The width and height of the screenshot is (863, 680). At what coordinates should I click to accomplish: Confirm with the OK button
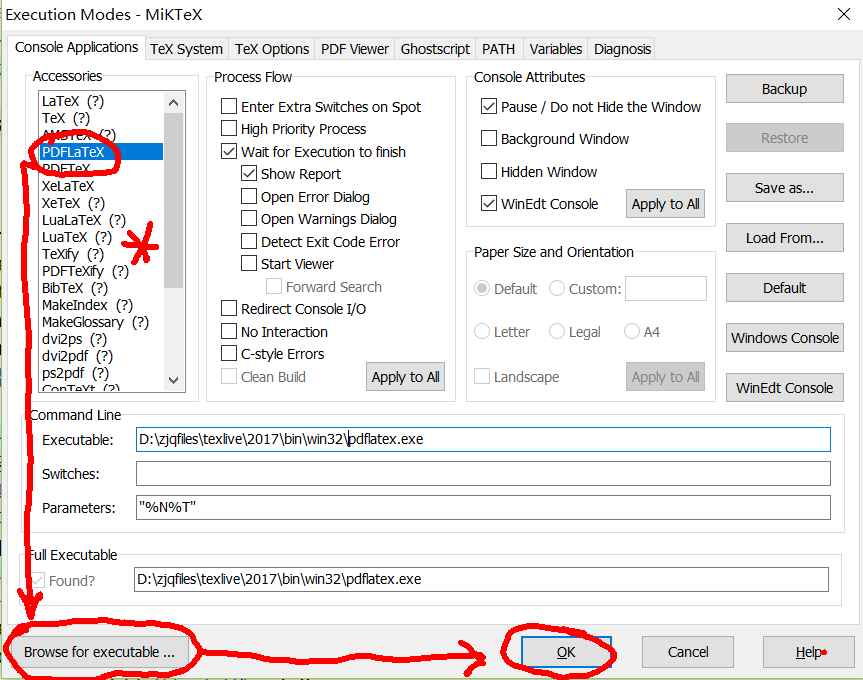point(566,652)
